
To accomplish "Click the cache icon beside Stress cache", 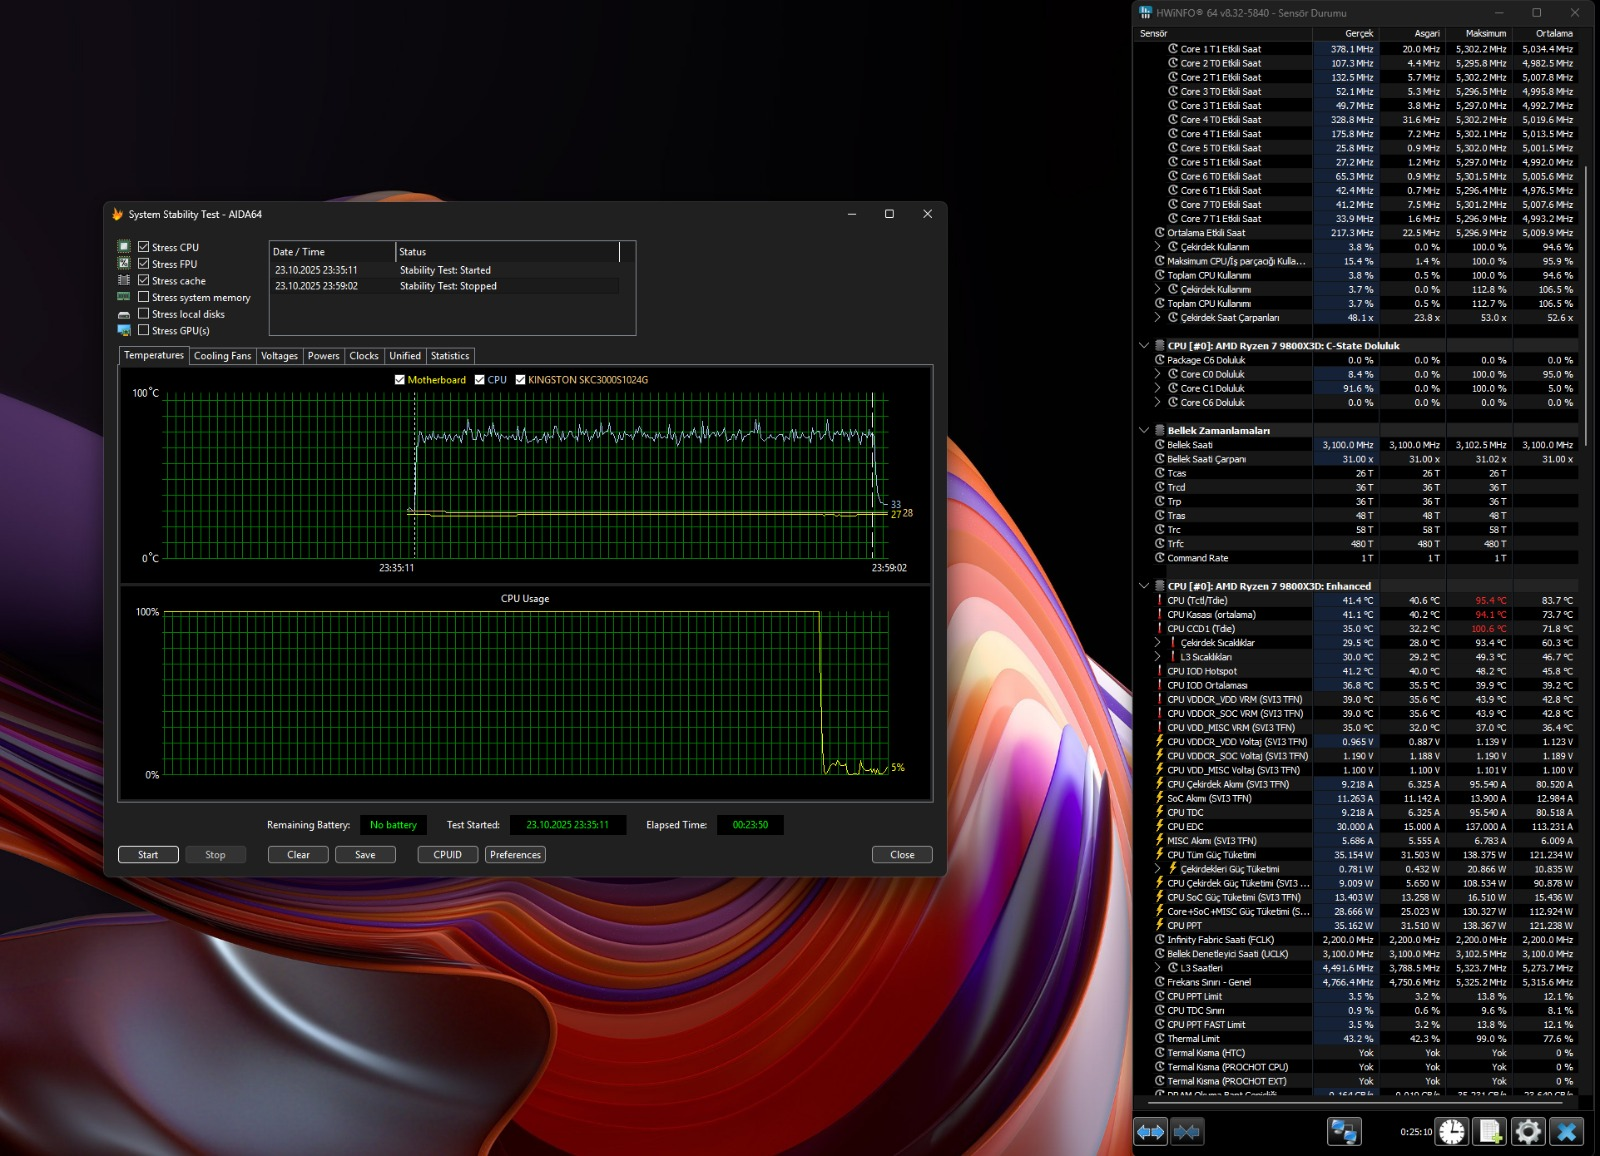I will point(124,281).
